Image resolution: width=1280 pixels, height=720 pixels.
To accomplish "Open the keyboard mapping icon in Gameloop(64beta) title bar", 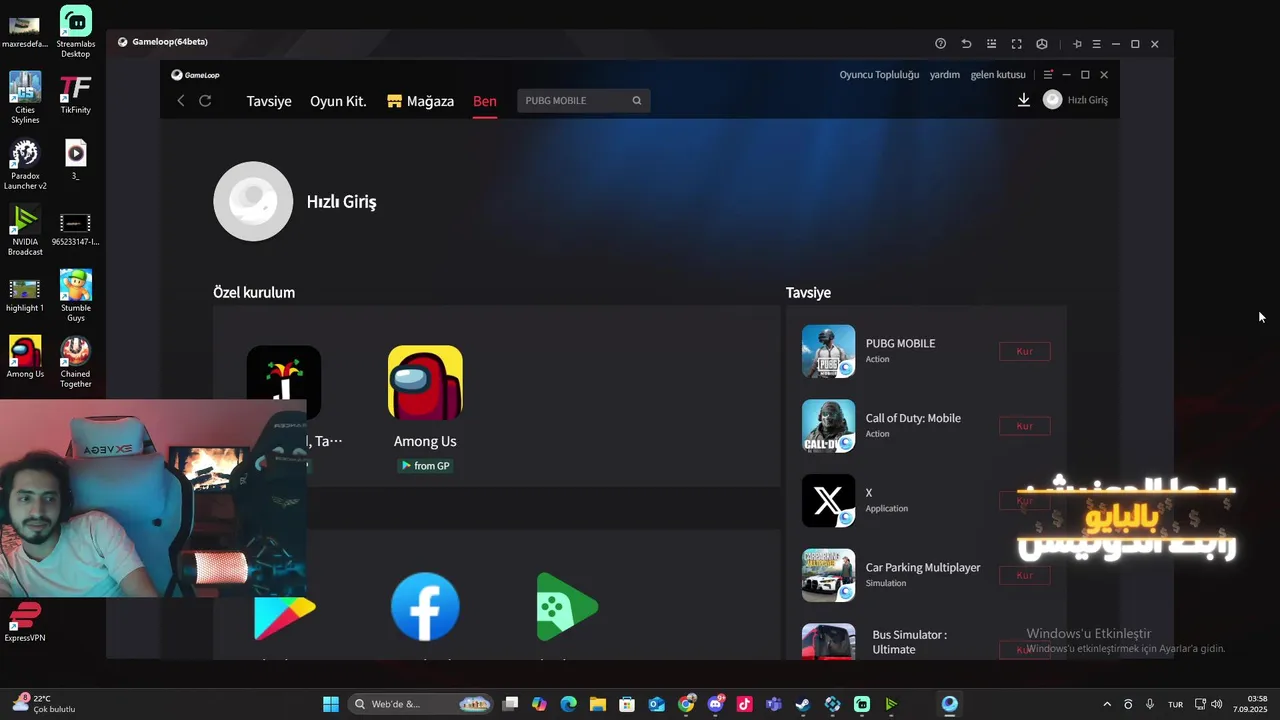I will 991,44.
